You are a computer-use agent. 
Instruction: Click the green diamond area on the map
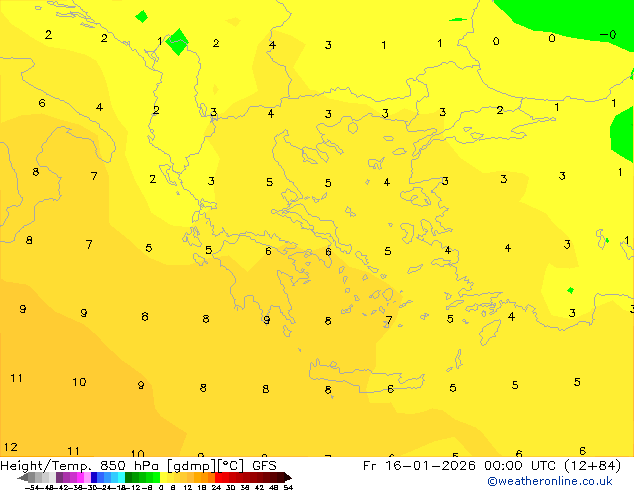click(178, 42)
